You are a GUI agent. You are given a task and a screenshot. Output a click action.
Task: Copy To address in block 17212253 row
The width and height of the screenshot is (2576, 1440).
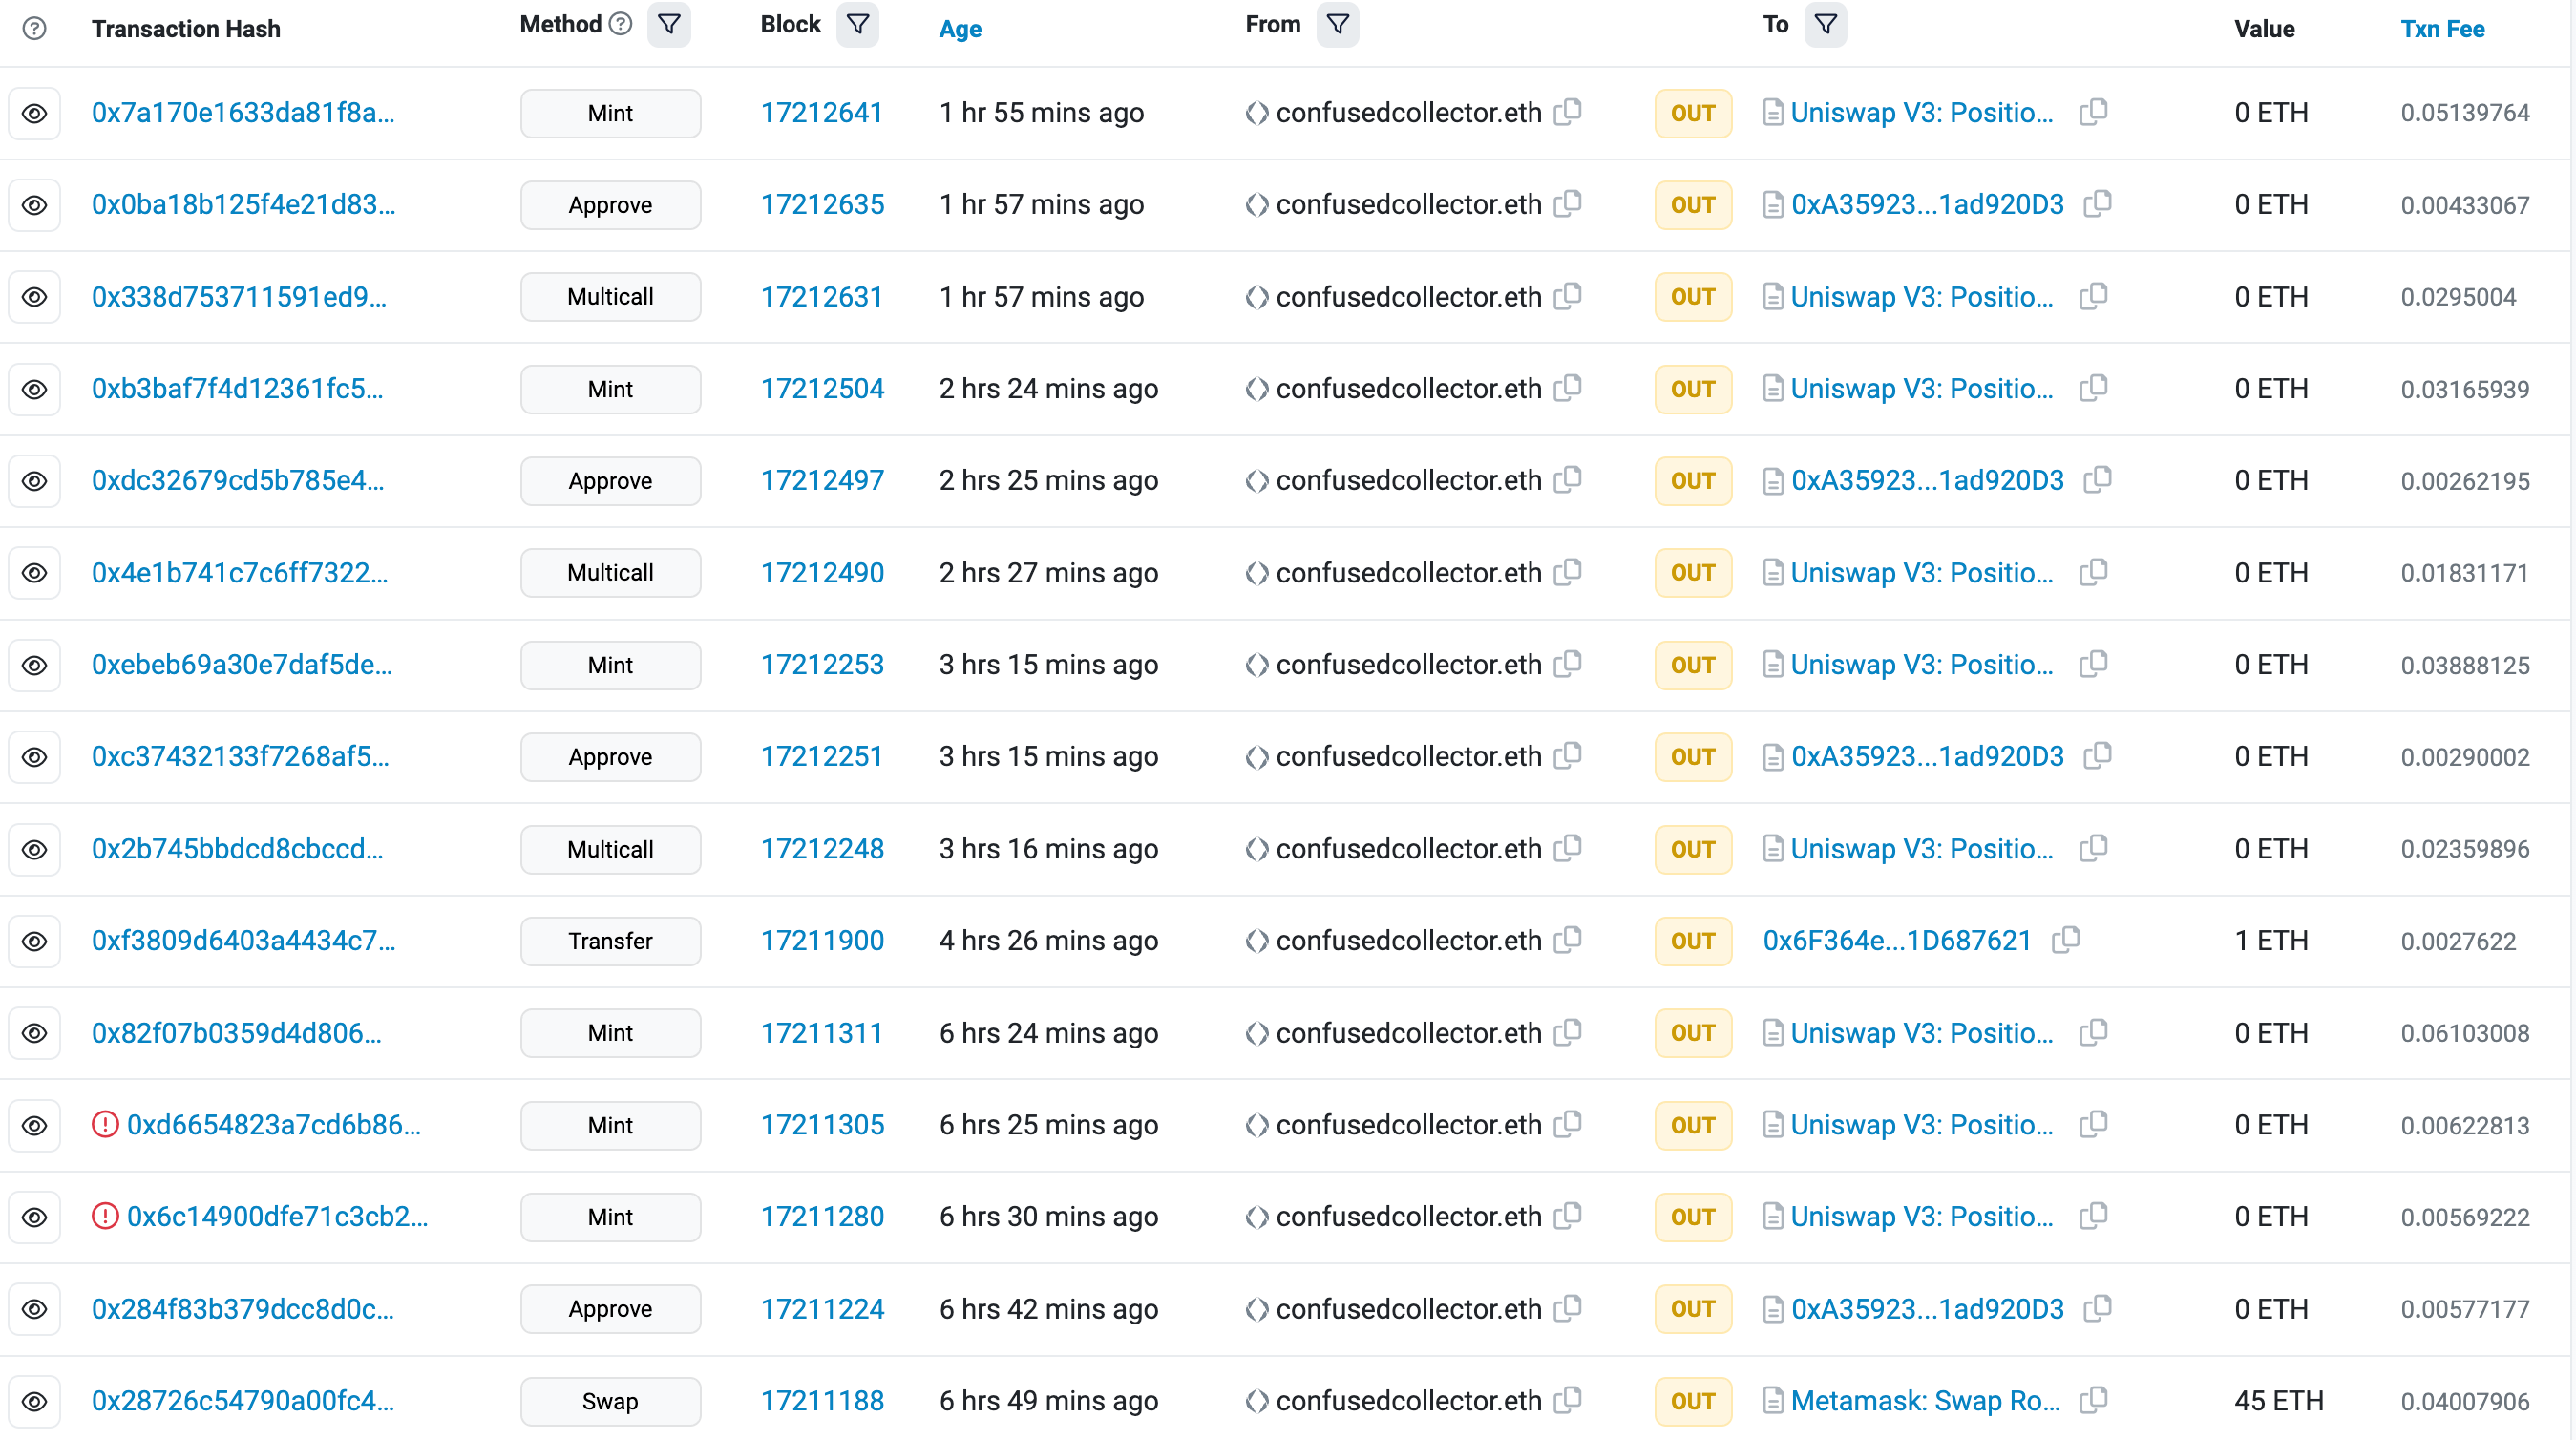pos(2093,664)
